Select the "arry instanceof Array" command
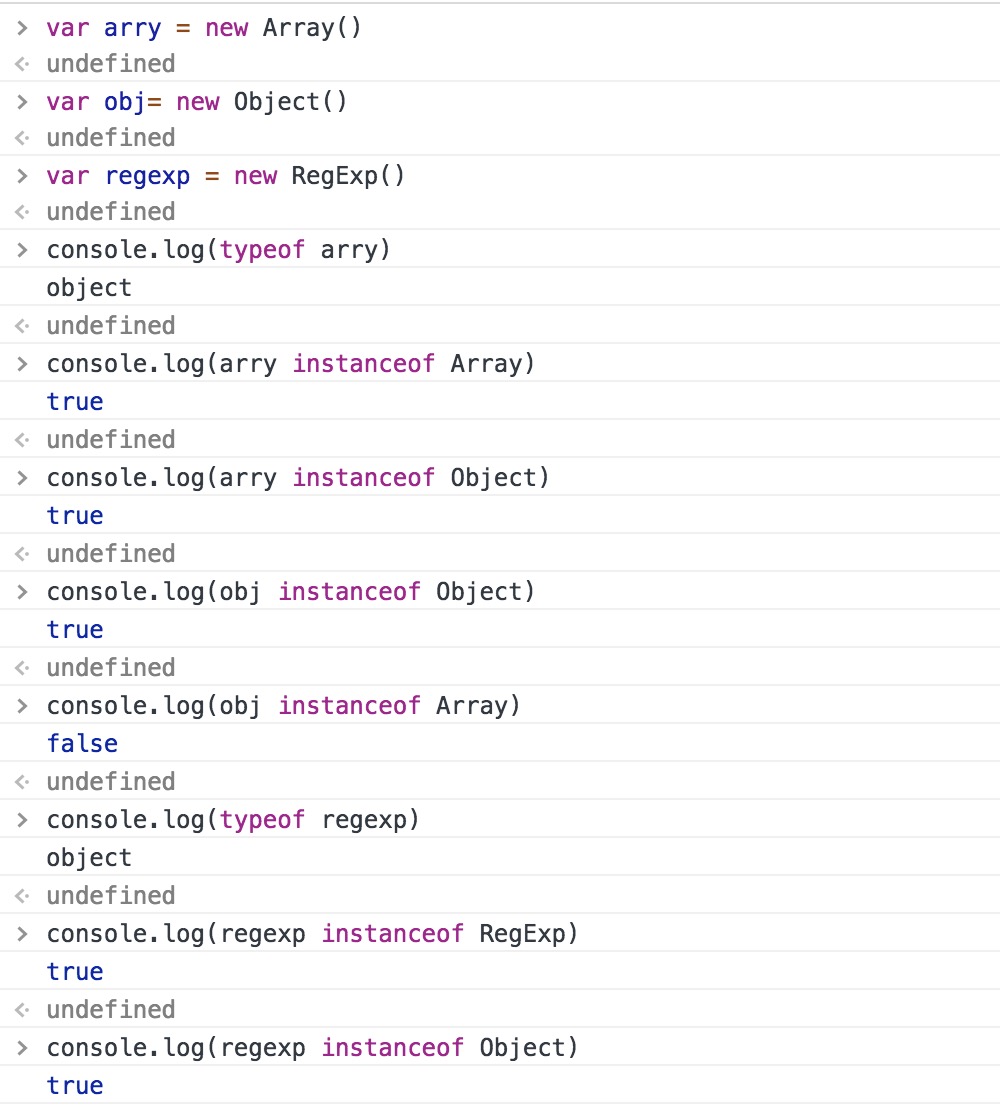 click(291, 363)
